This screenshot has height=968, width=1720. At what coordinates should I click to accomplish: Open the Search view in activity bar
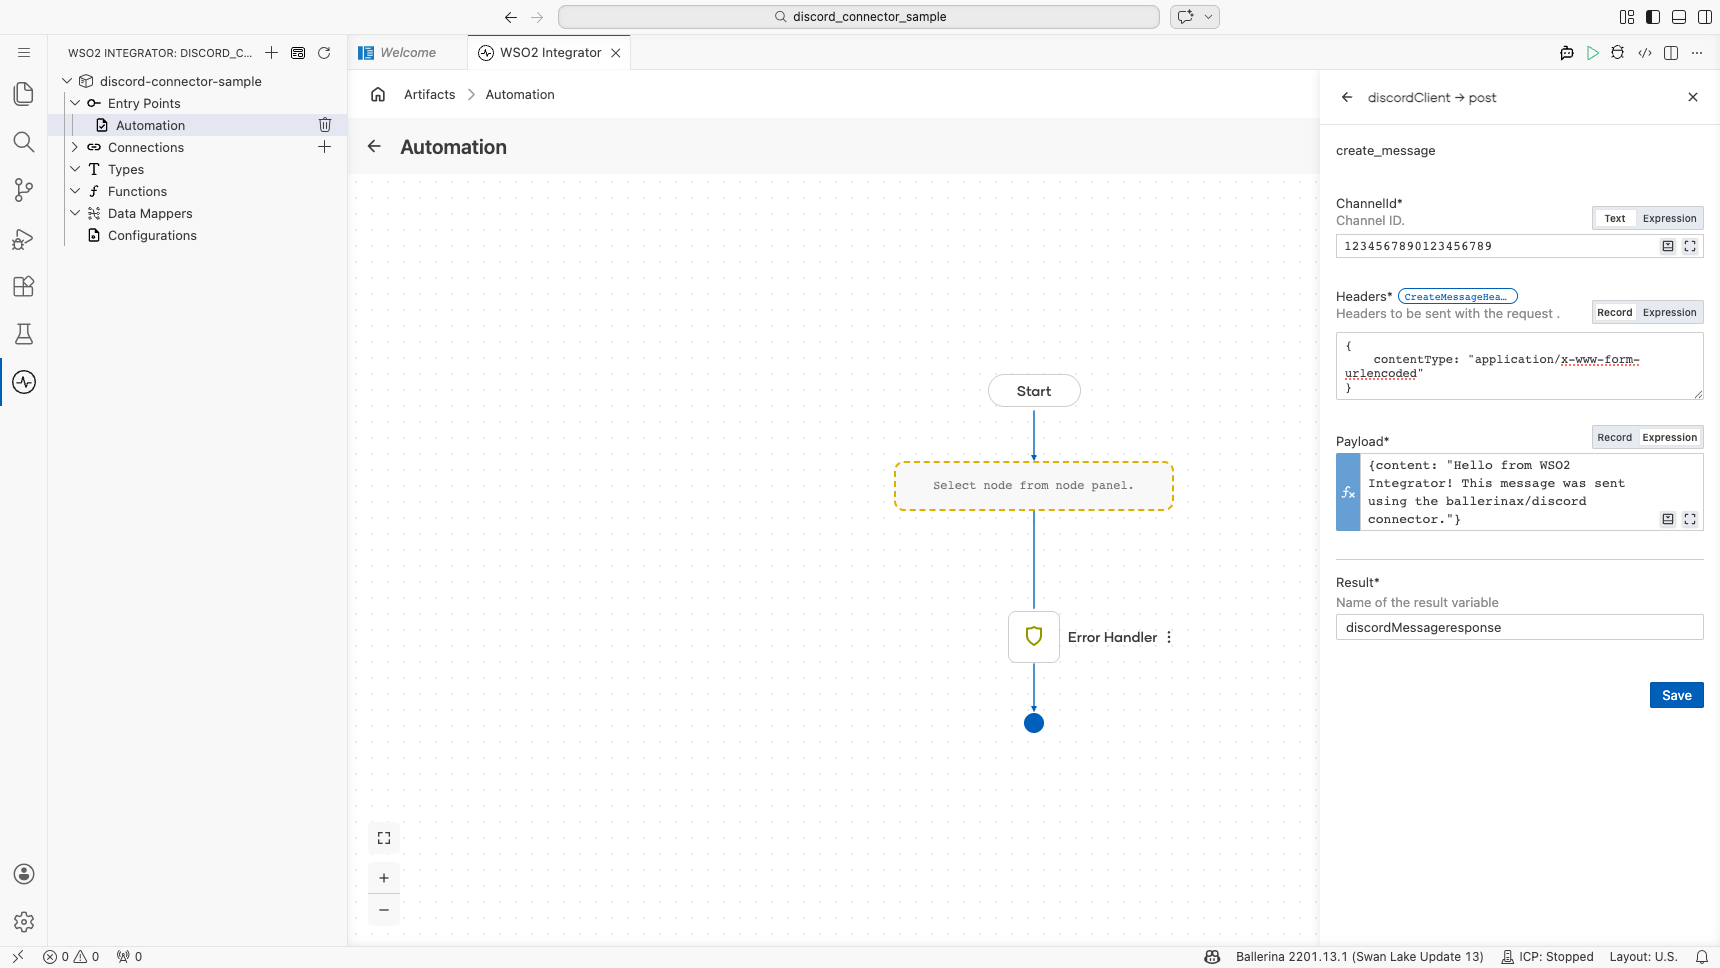(x=24, y=142)
